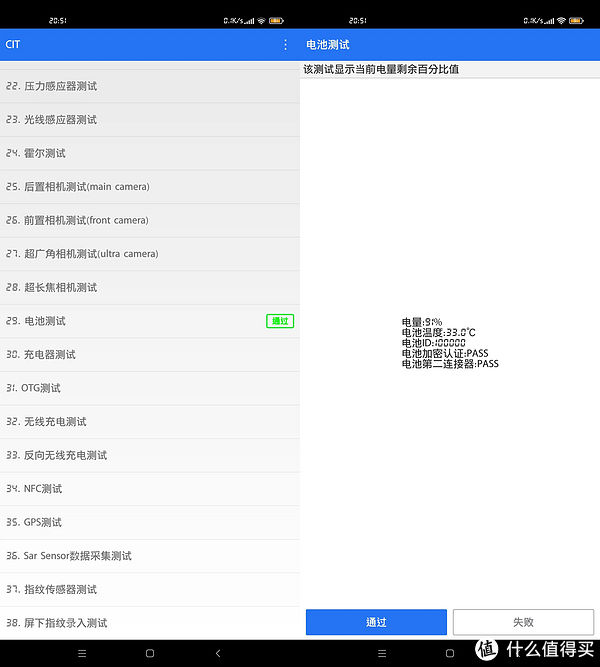Tap the battery icon in left status bar
Image resolution: width=600 pixels, height=667 pixels.
pos(276,20)
